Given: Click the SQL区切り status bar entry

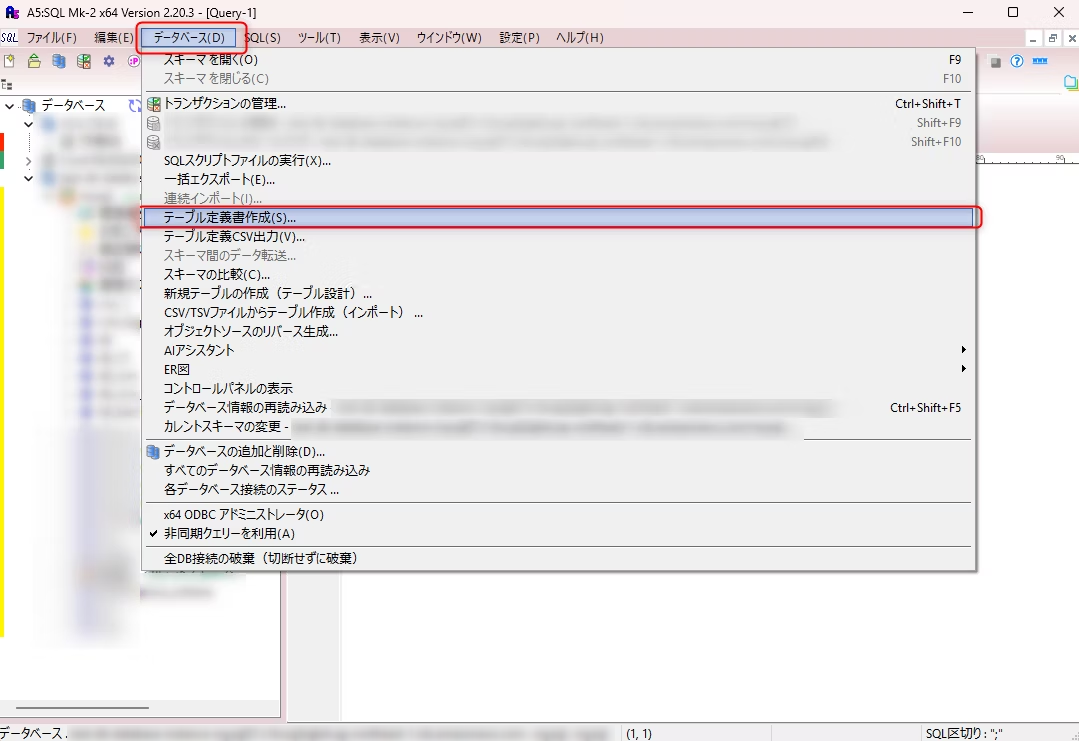Looking at the screenshot, I should 964,733.
